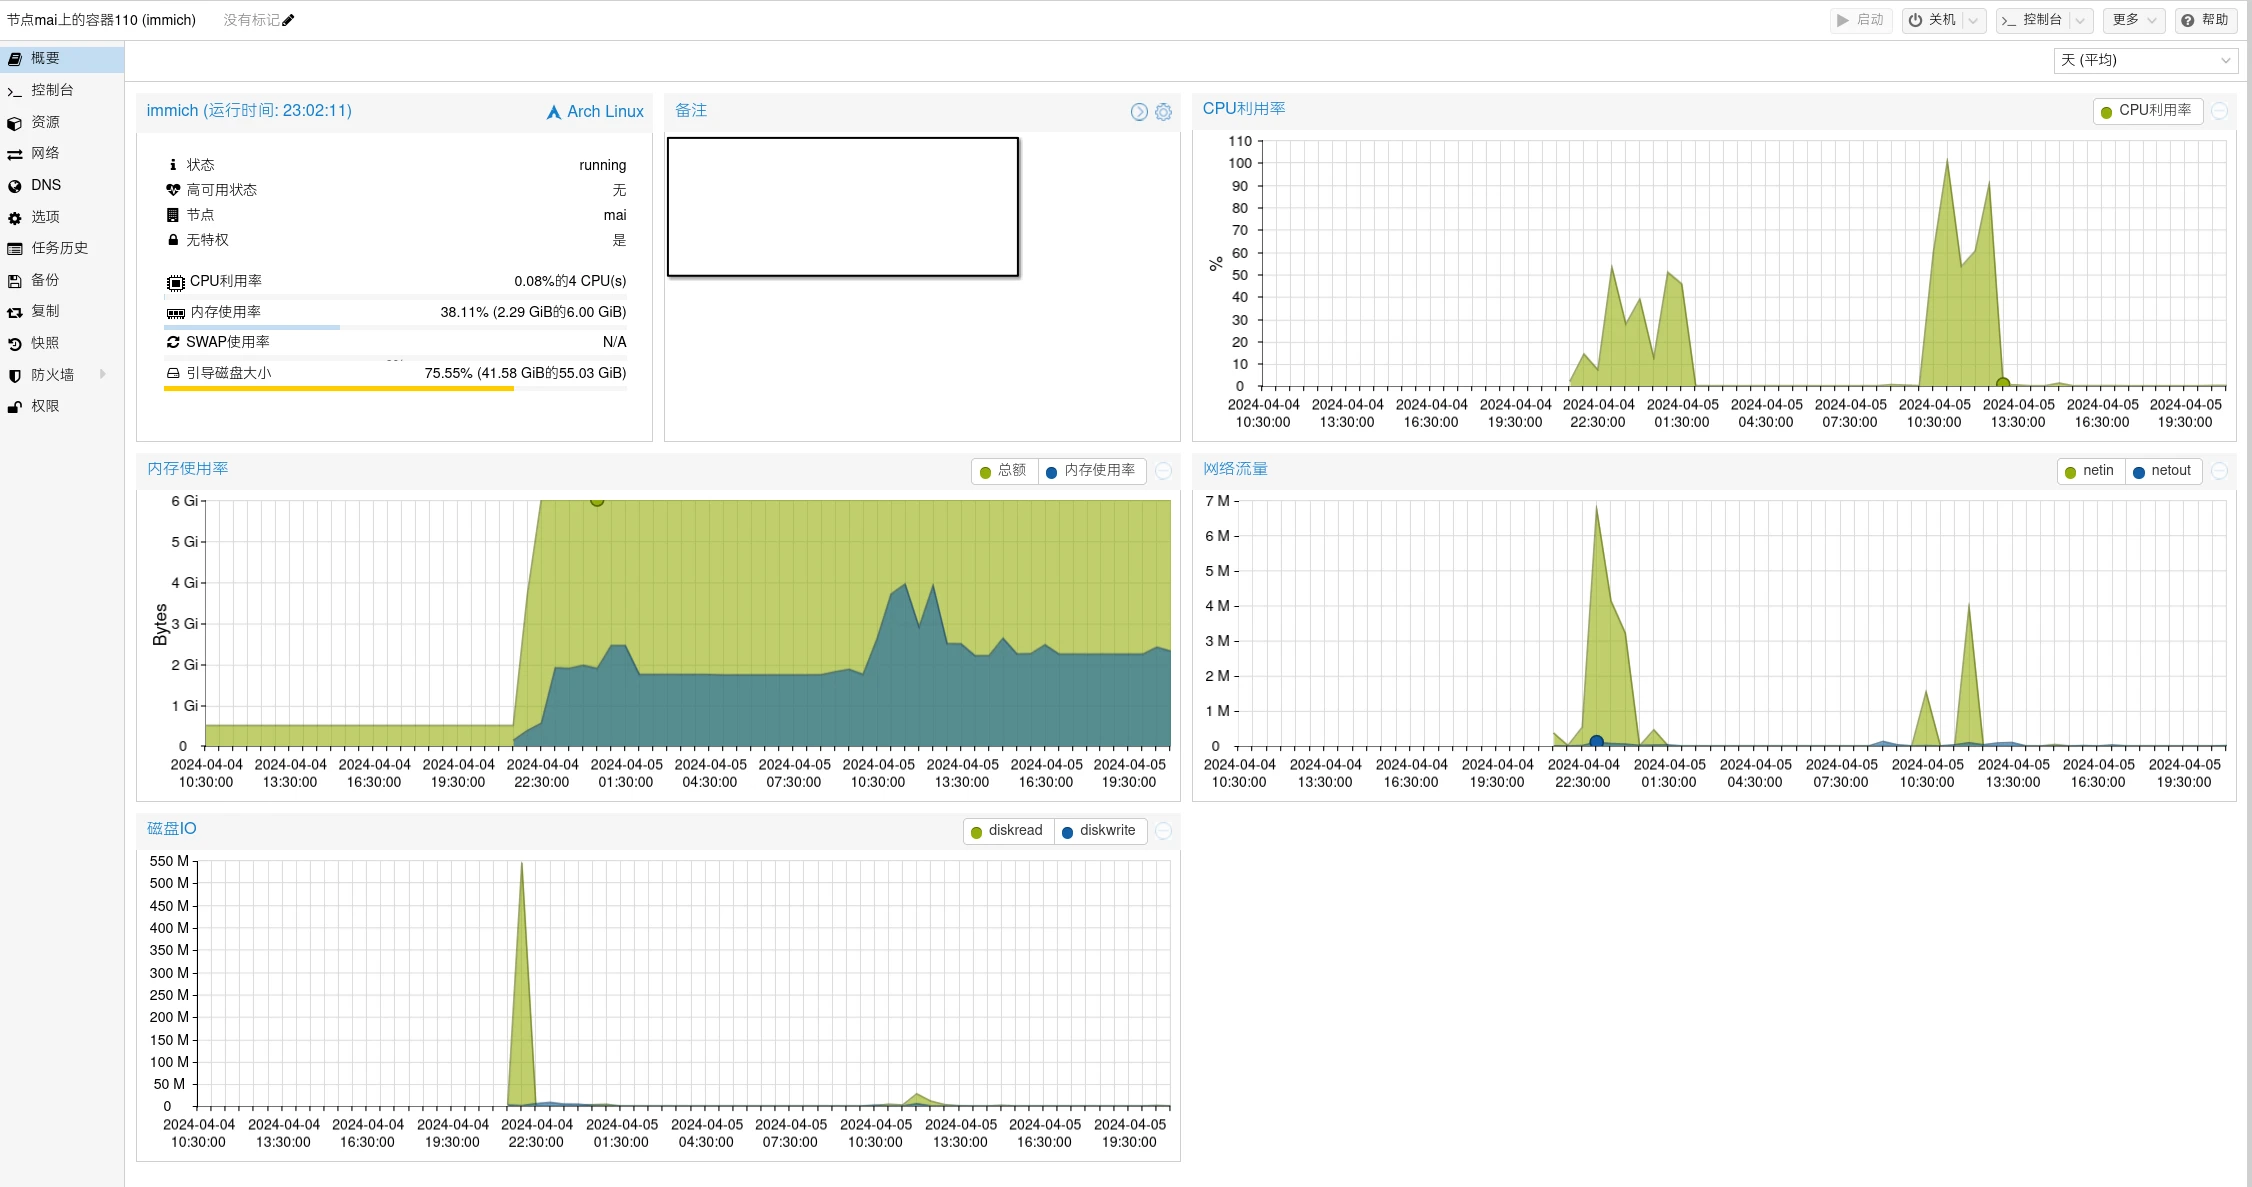Open the 概要 summary tab
The image size is (2252, 1187).
point(62,58)
